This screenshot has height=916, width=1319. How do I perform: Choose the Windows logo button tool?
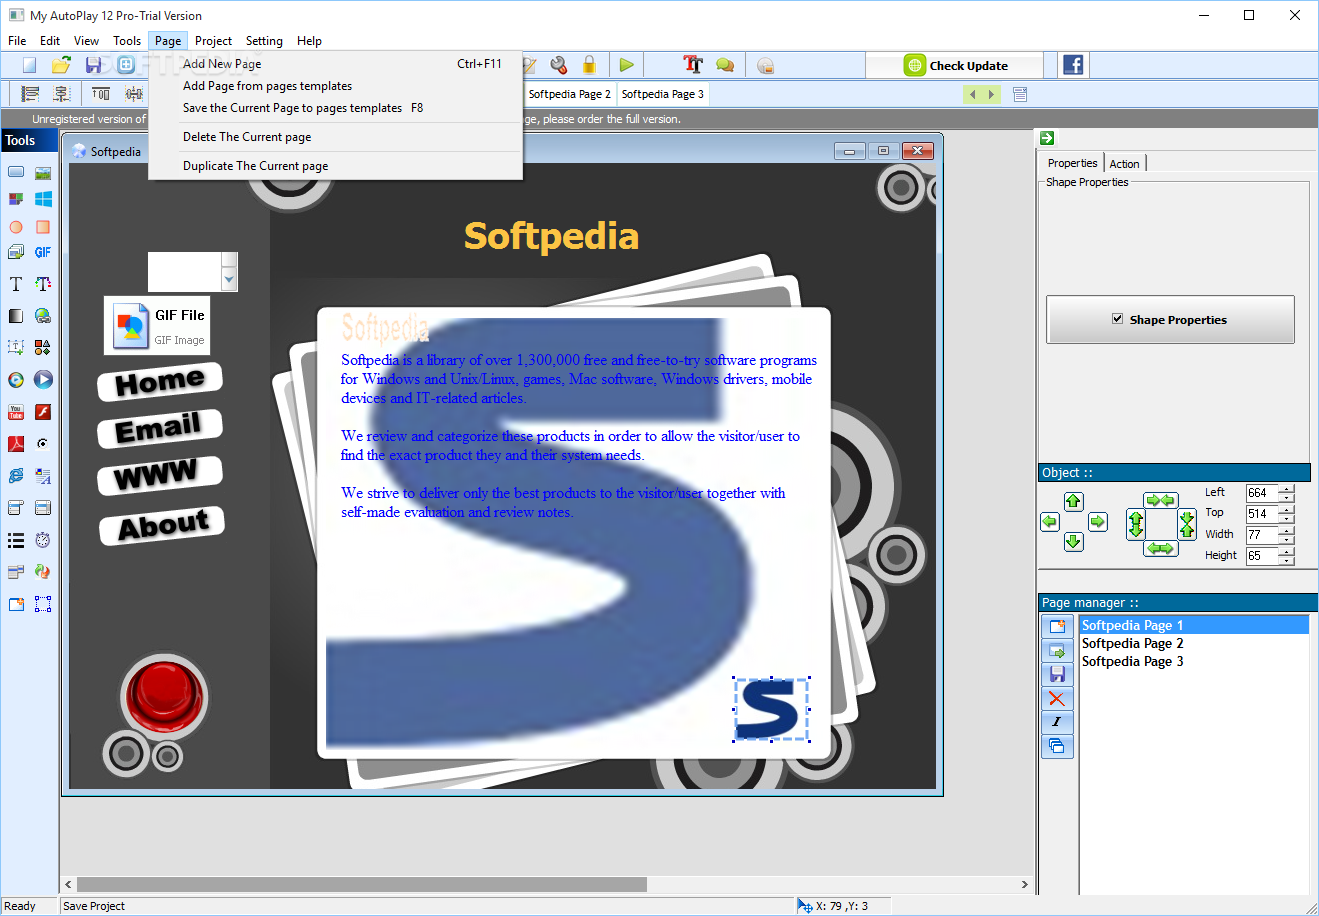(x=43, y=199)
